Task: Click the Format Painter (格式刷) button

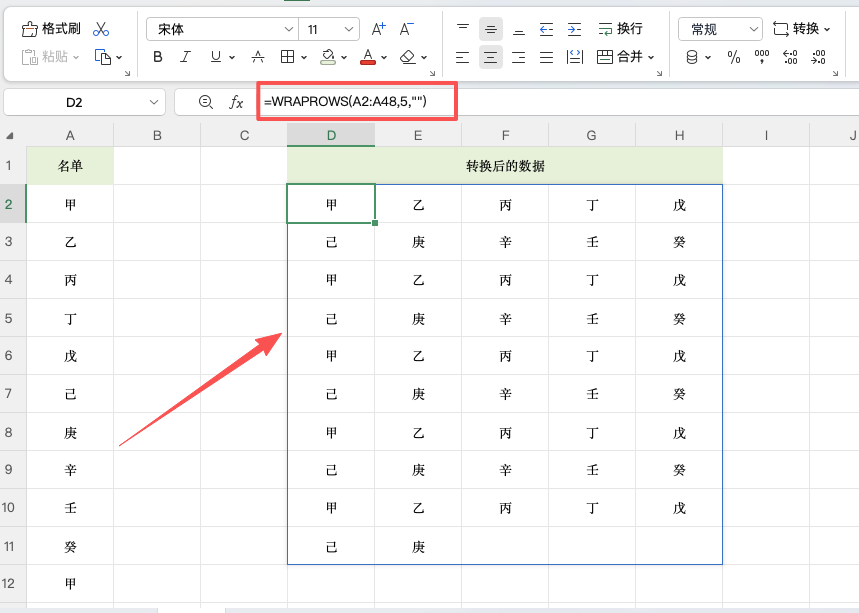Action: point(51,28)
